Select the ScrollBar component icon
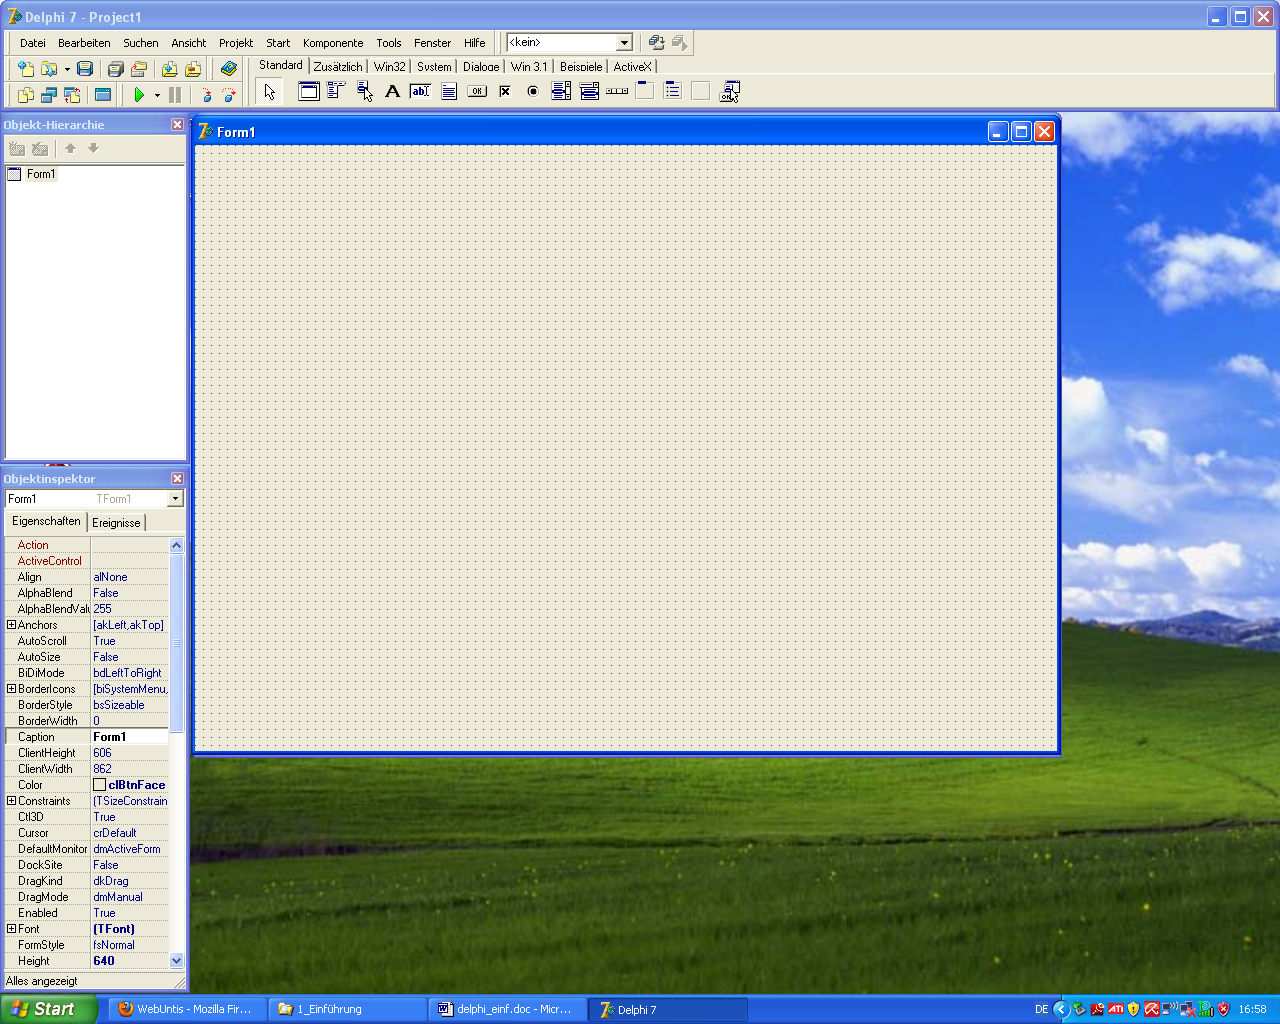This screenshot has width=1280, height=1024. coord(617,92)
